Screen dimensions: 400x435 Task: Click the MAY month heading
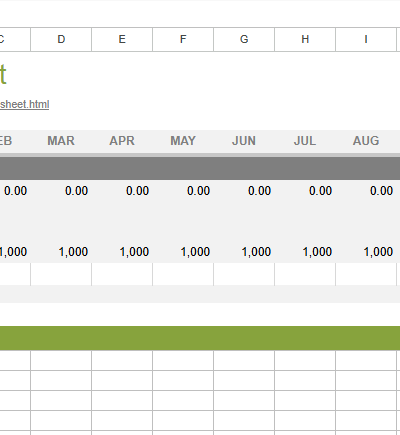pos(183,141)
